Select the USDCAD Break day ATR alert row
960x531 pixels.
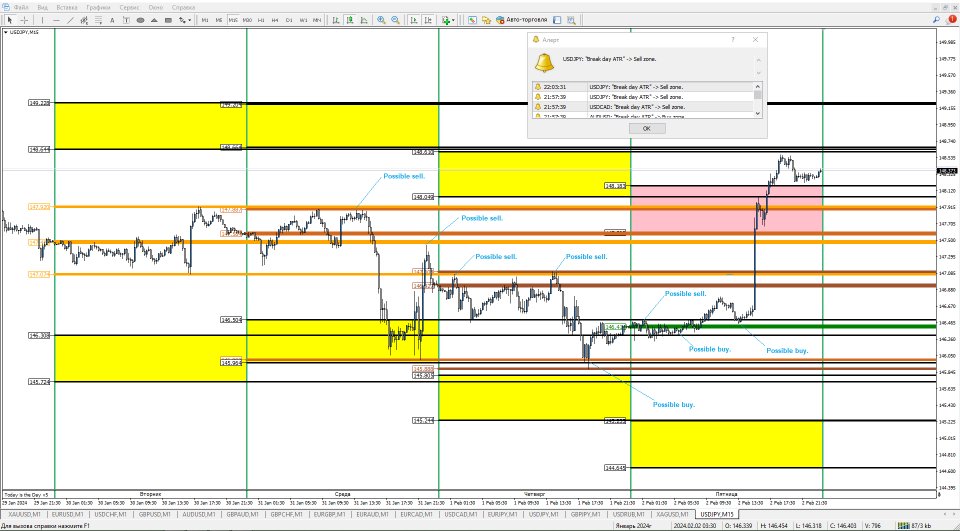coord(643,107)
